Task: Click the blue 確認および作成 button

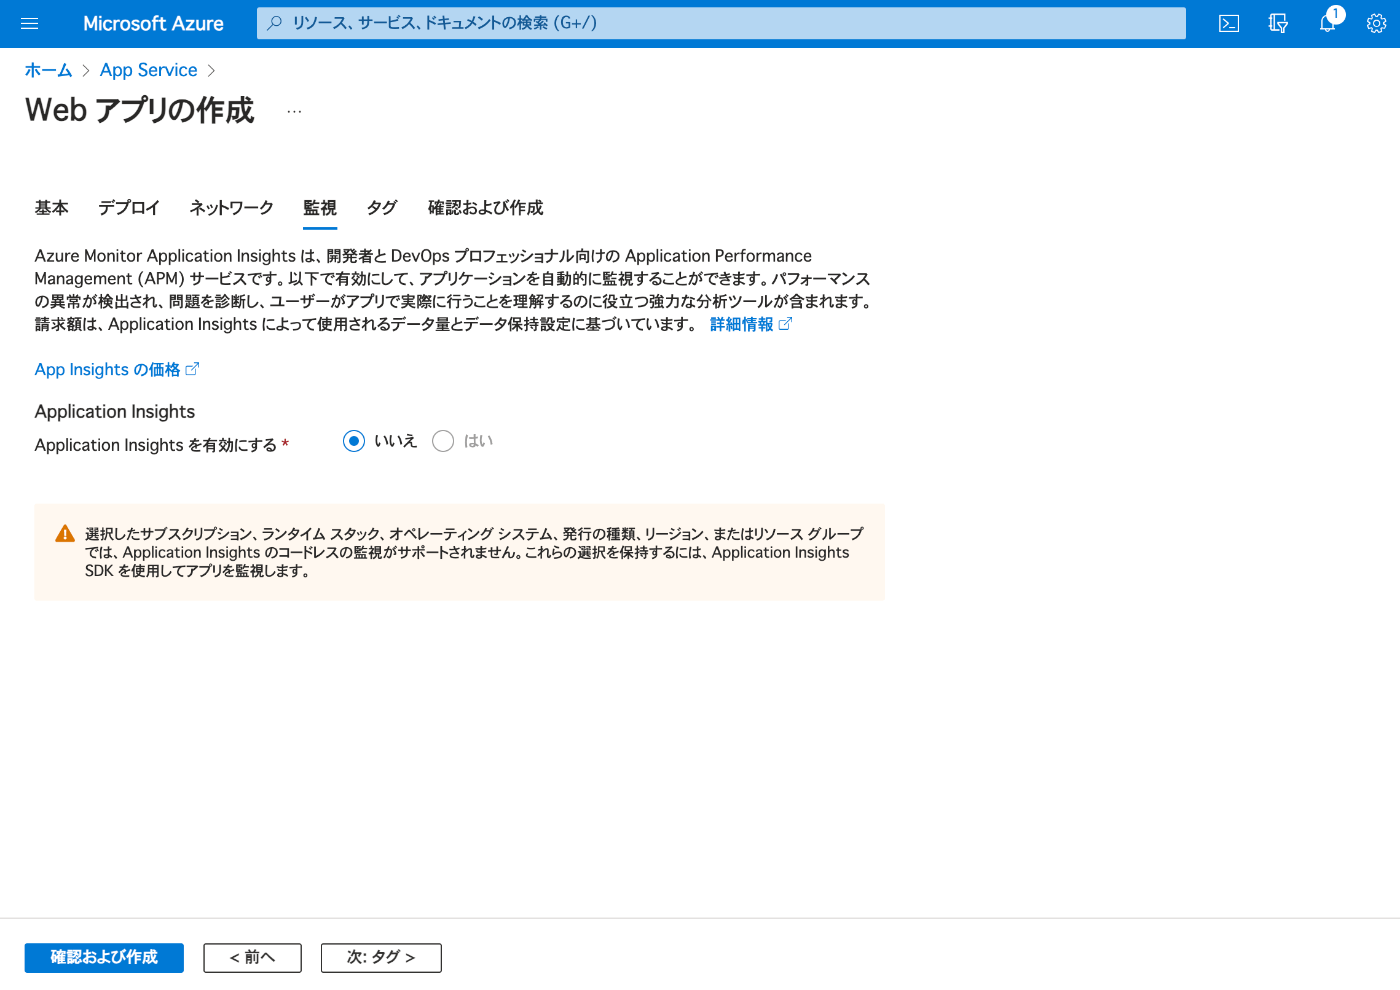Action: coord(104,957)
